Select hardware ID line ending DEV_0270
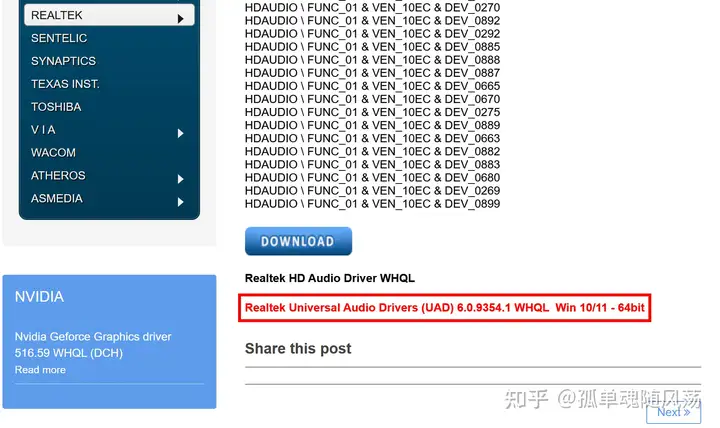Viewport: 720px width, 428px height. pos(372,7)
